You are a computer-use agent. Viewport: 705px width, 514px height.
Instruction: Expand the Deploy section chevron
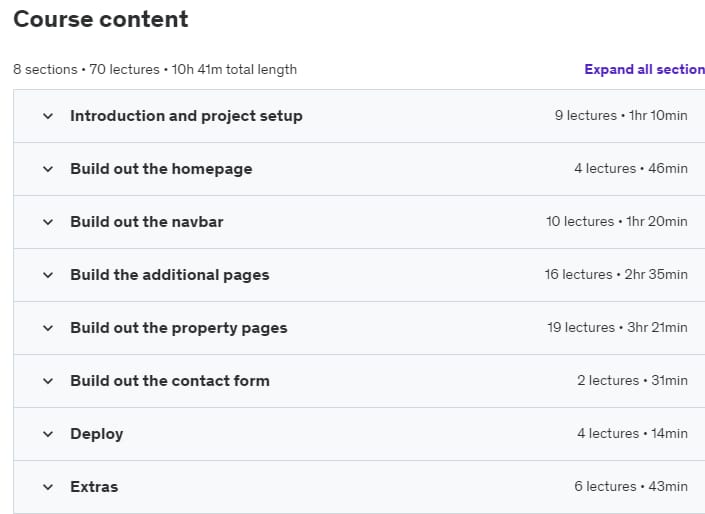click(48, 434)
